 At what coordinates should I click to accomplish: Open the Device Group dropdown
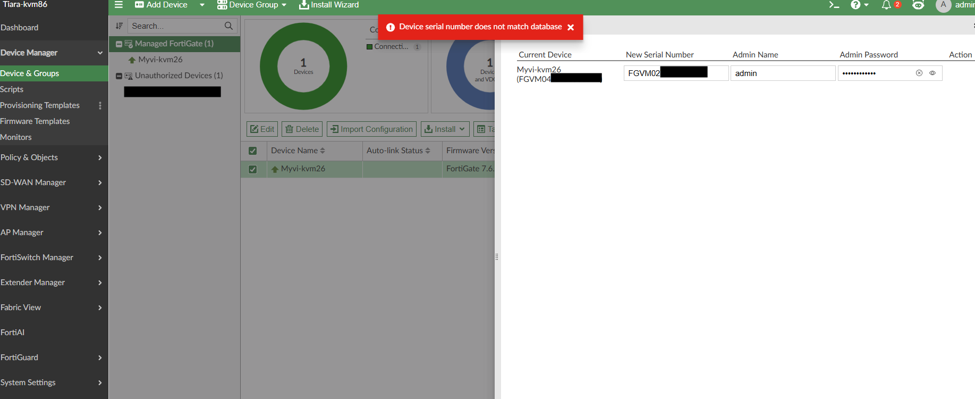pos(252,5)
